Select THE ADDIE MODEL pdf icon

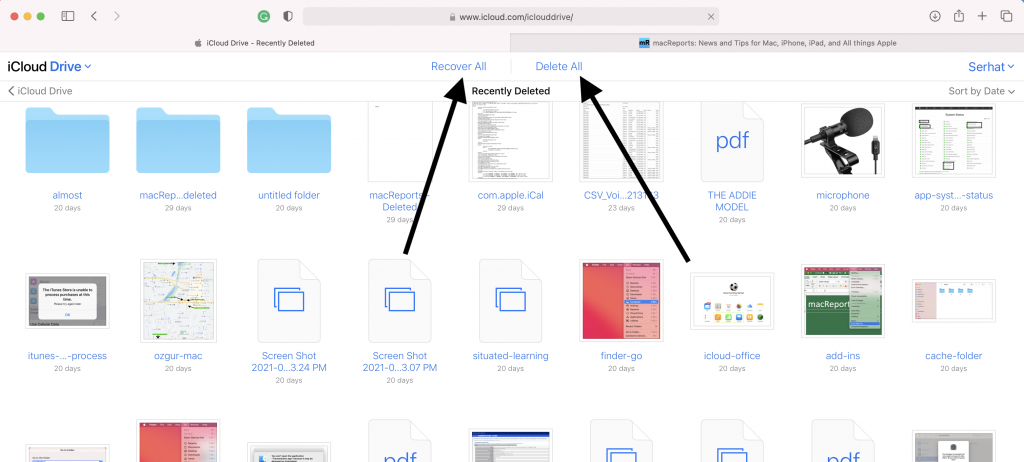732,142
